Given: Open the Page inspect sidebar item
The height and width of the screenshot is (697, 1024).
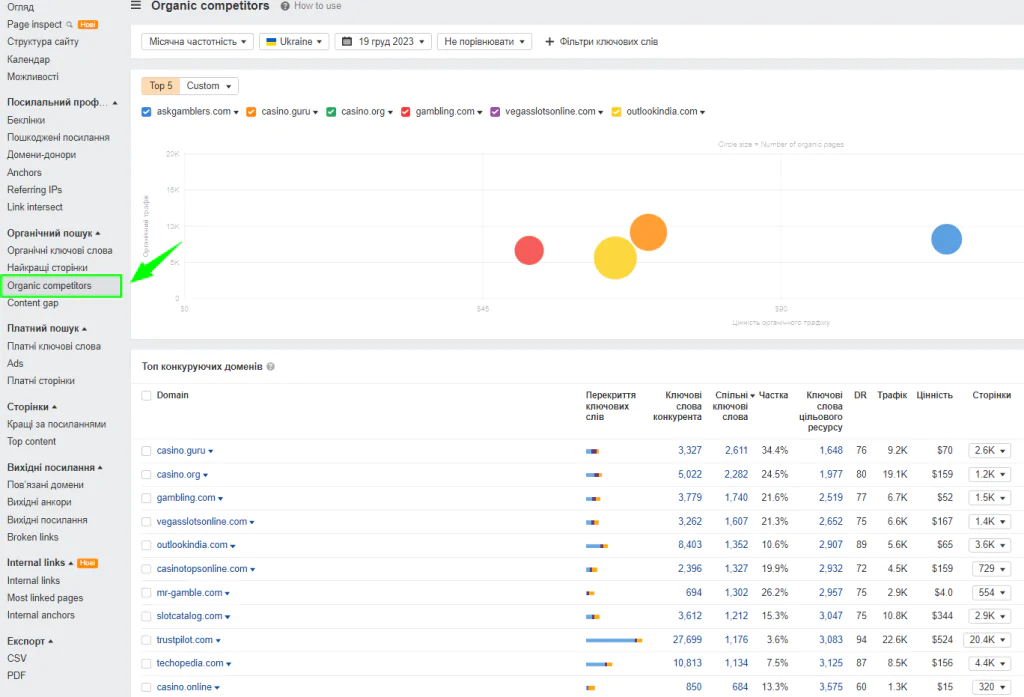Looking at the screenshot, I should click(35, 24).
